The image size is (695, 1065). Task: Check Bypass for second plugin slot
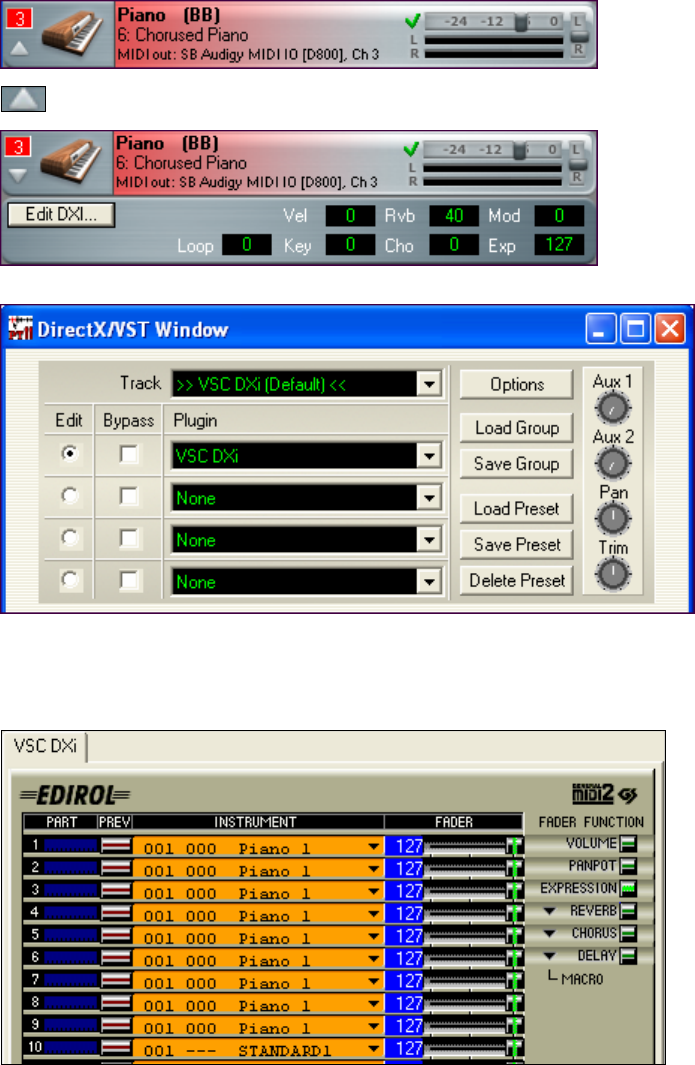click(128, 496)
